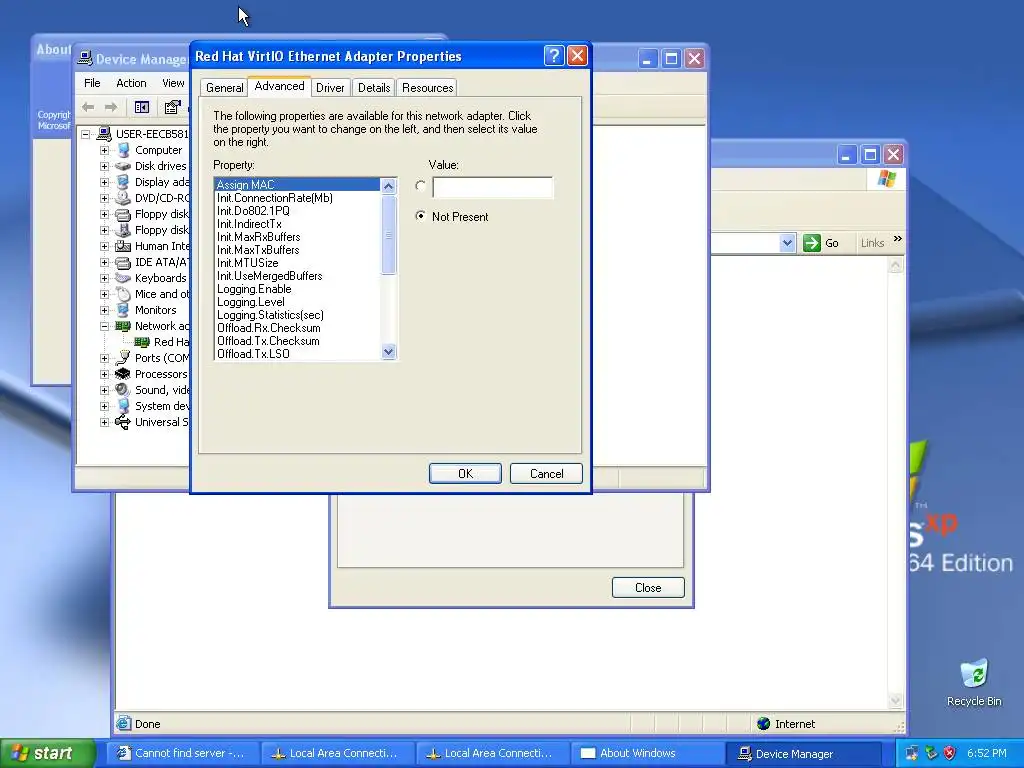Click the Computer icon in Device Manager tree

click(123, 150)
